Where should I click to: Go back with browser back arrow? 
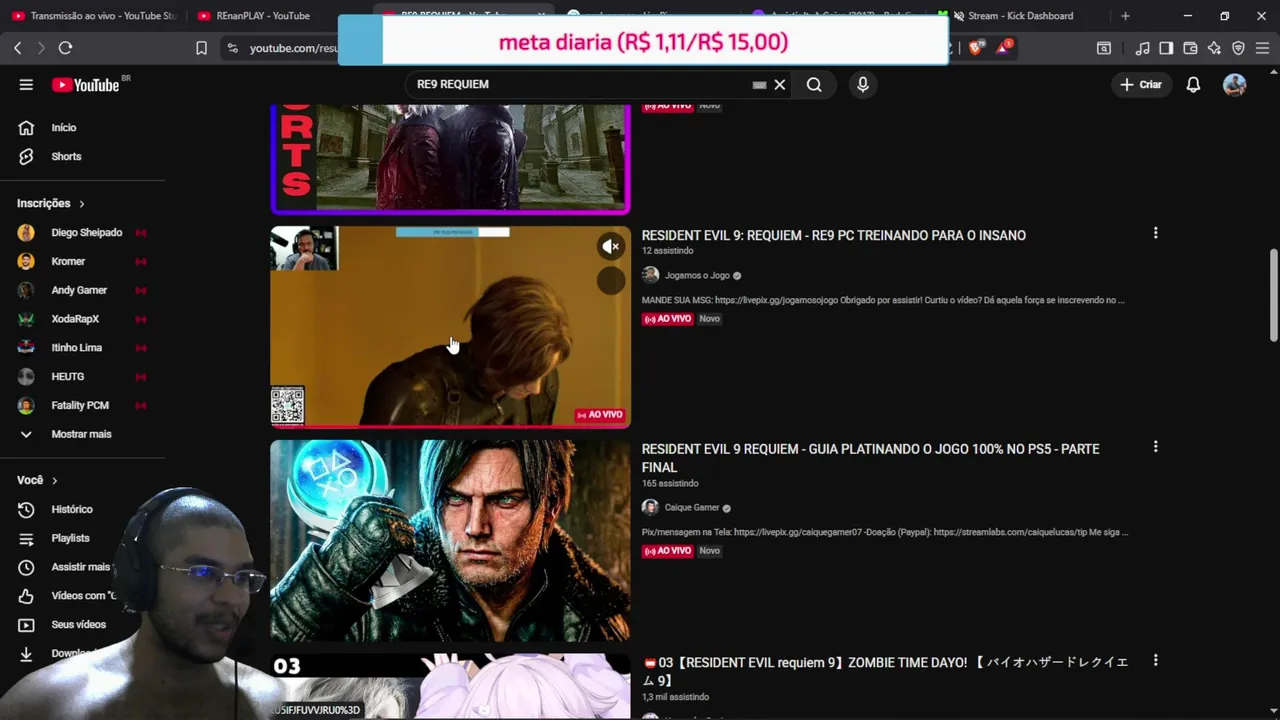tap(17, 48)
